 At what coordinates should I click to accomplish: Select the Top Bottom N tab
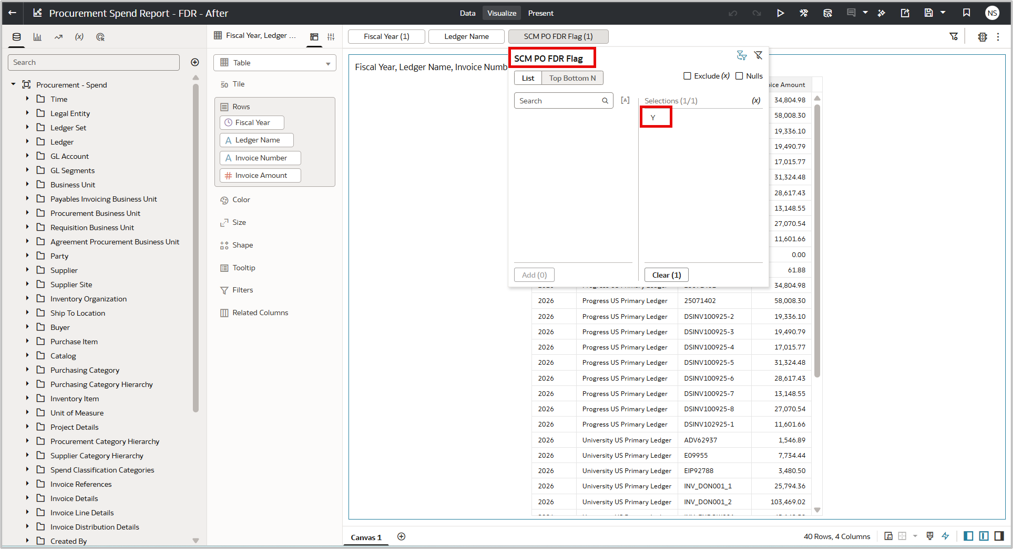[x=572, y=78]
